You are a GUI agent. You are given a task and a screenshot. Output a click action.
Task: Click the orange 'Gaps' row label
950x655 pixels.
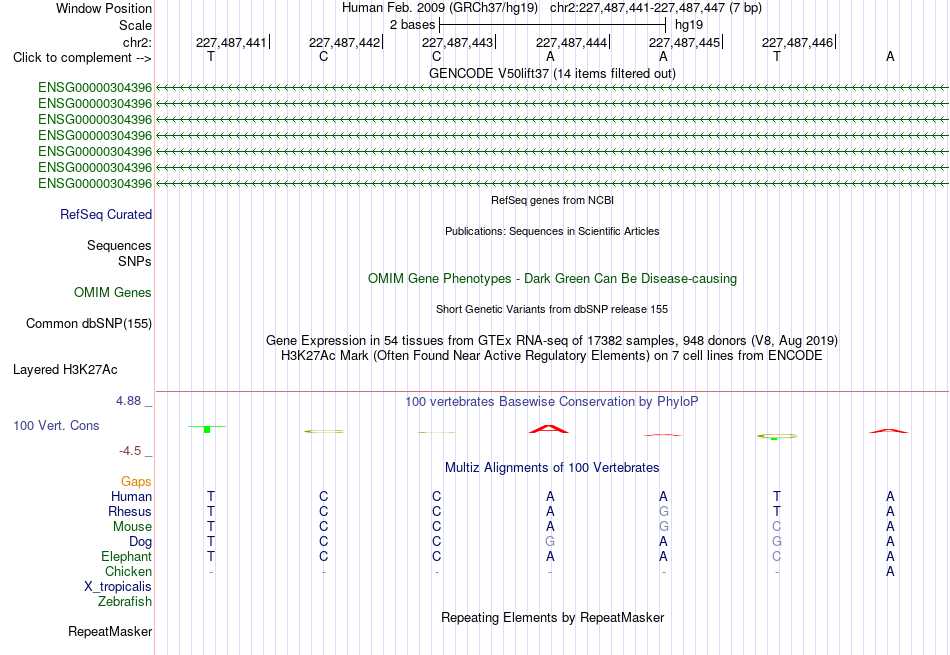pyautogui.click(x=136, y=482)
